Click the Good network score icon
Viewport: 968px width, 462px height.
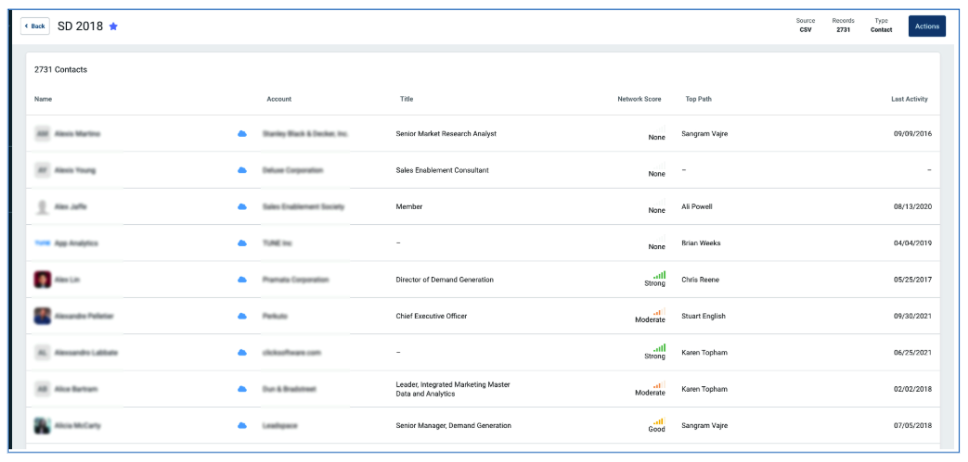click(x=659, y=421)
